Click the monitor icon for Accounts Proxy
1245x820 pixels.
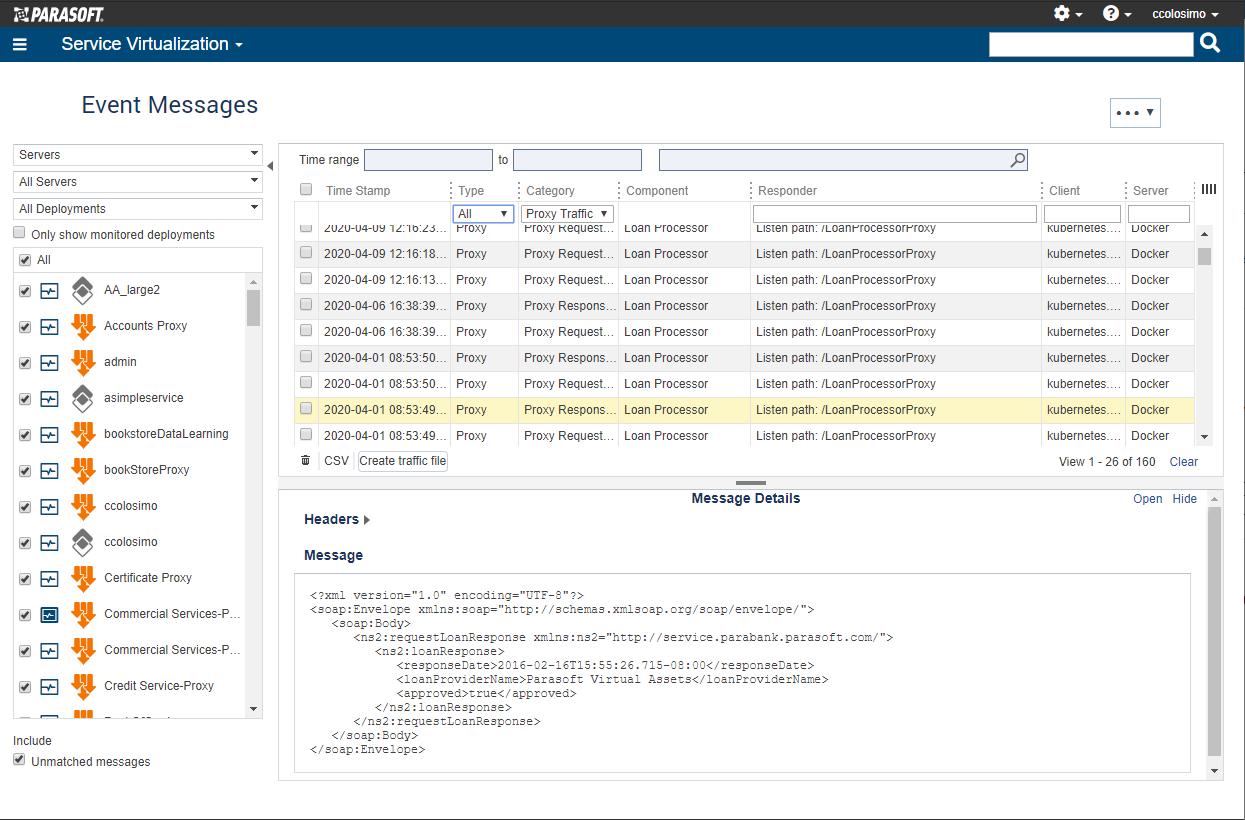pos(49,327)
